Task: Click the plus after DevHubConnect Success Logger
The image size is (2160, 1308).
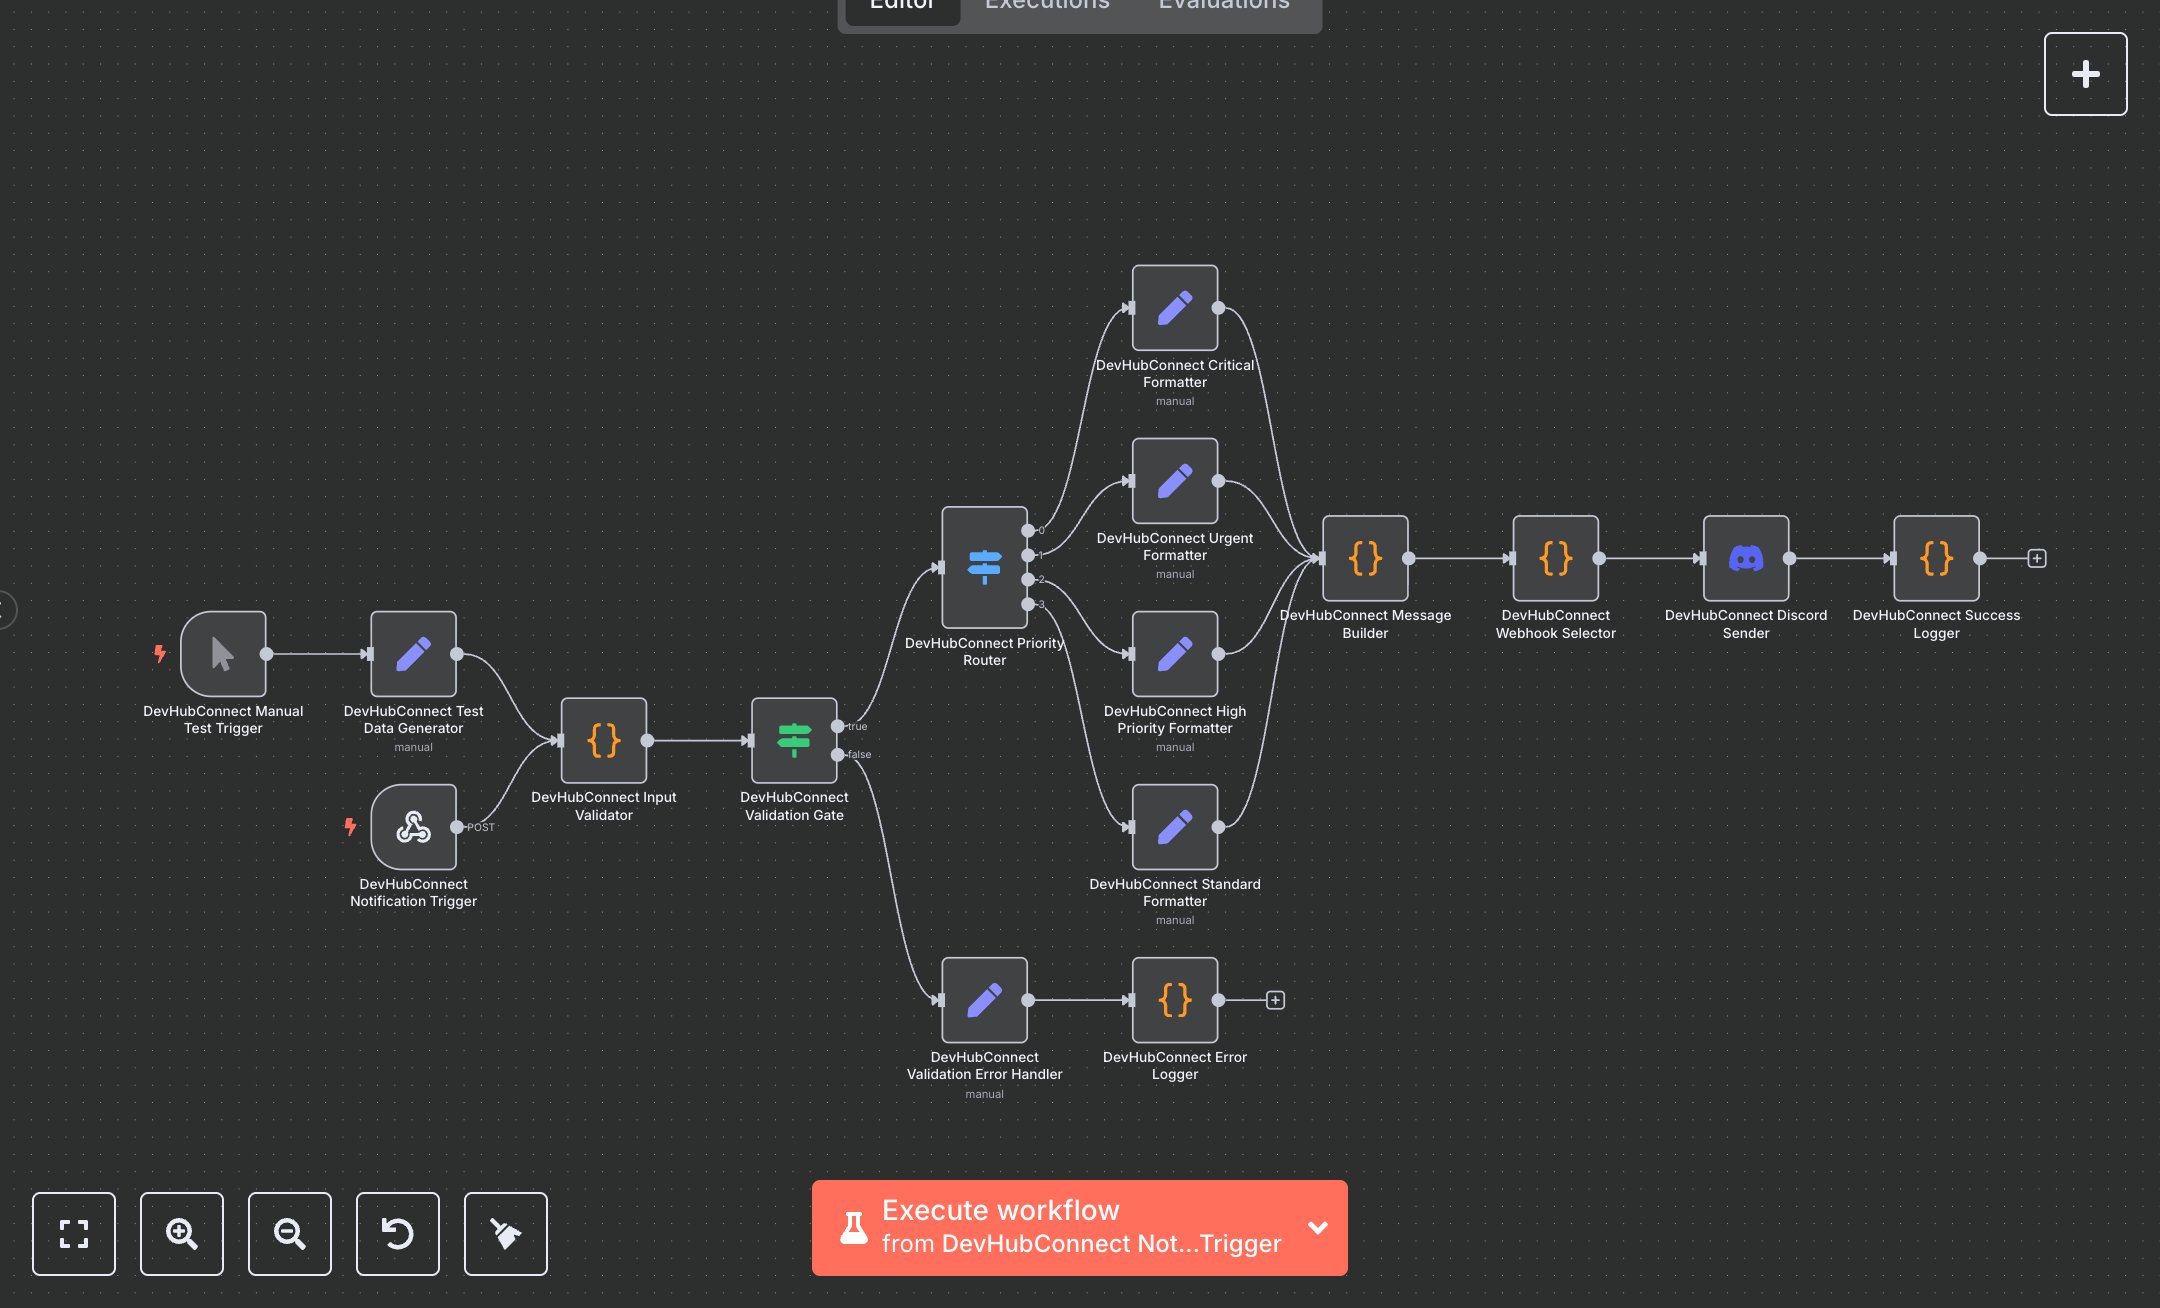Action: click(x=2036, y=559)
